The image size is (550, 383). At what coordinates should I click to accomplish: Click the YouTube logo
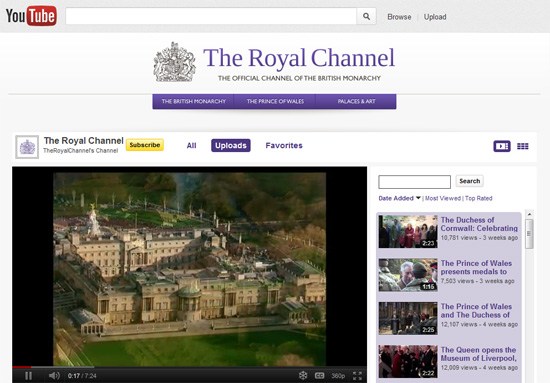click(x=31, y=16)
